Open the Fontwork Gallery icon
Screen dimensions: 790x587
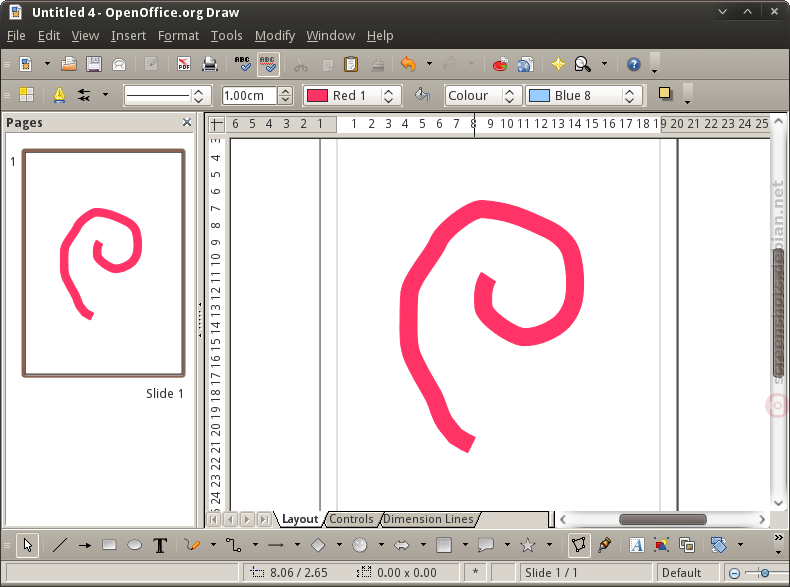point(637,545)
